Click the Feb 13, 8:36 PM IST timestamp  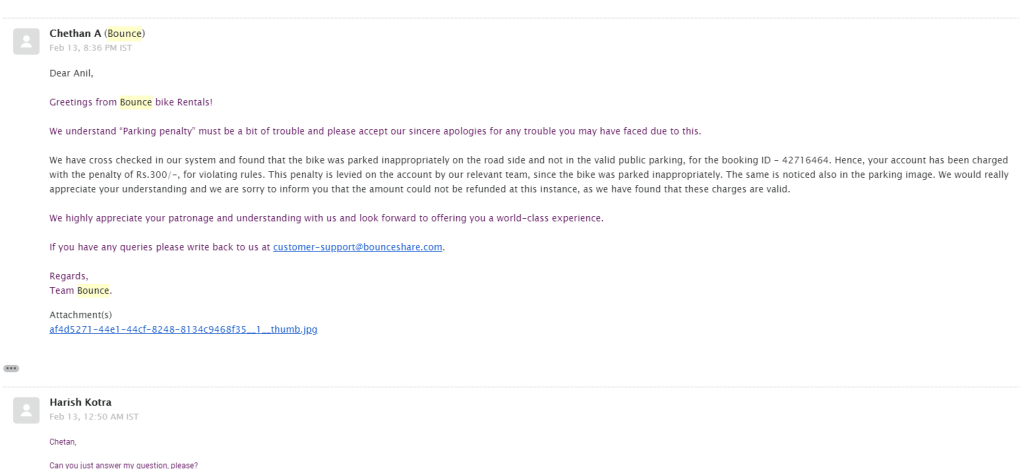(x=91, y=48)
